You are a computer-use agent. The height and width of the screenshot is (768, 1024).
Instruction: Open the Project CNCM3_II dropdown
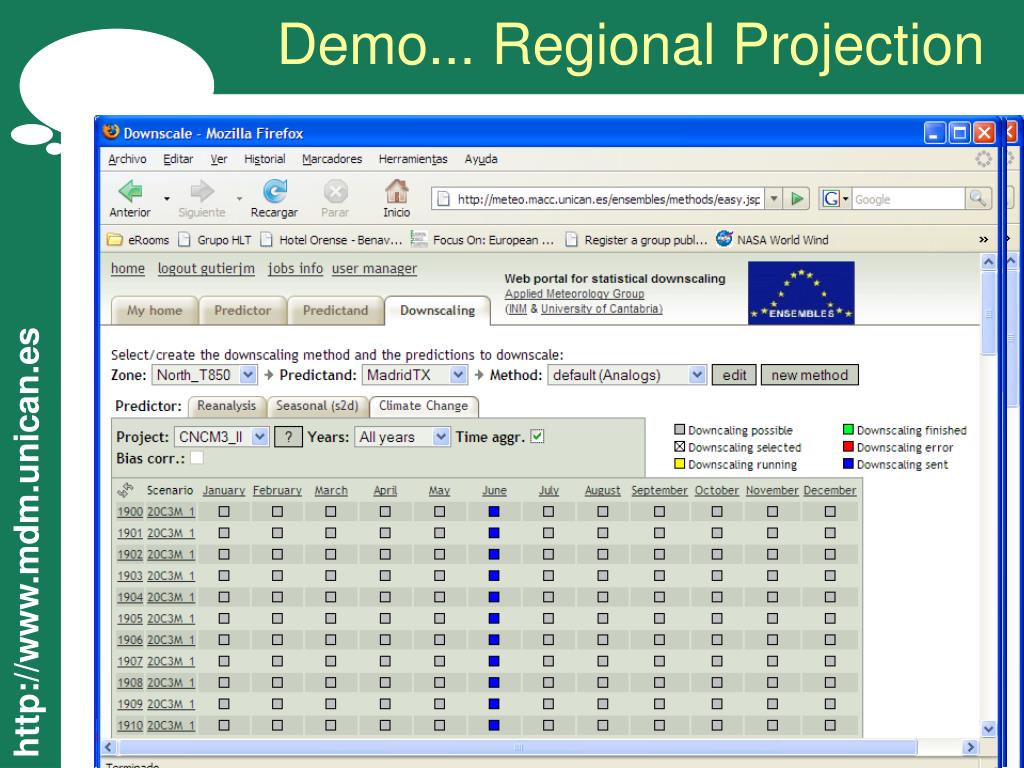point(221,437)
